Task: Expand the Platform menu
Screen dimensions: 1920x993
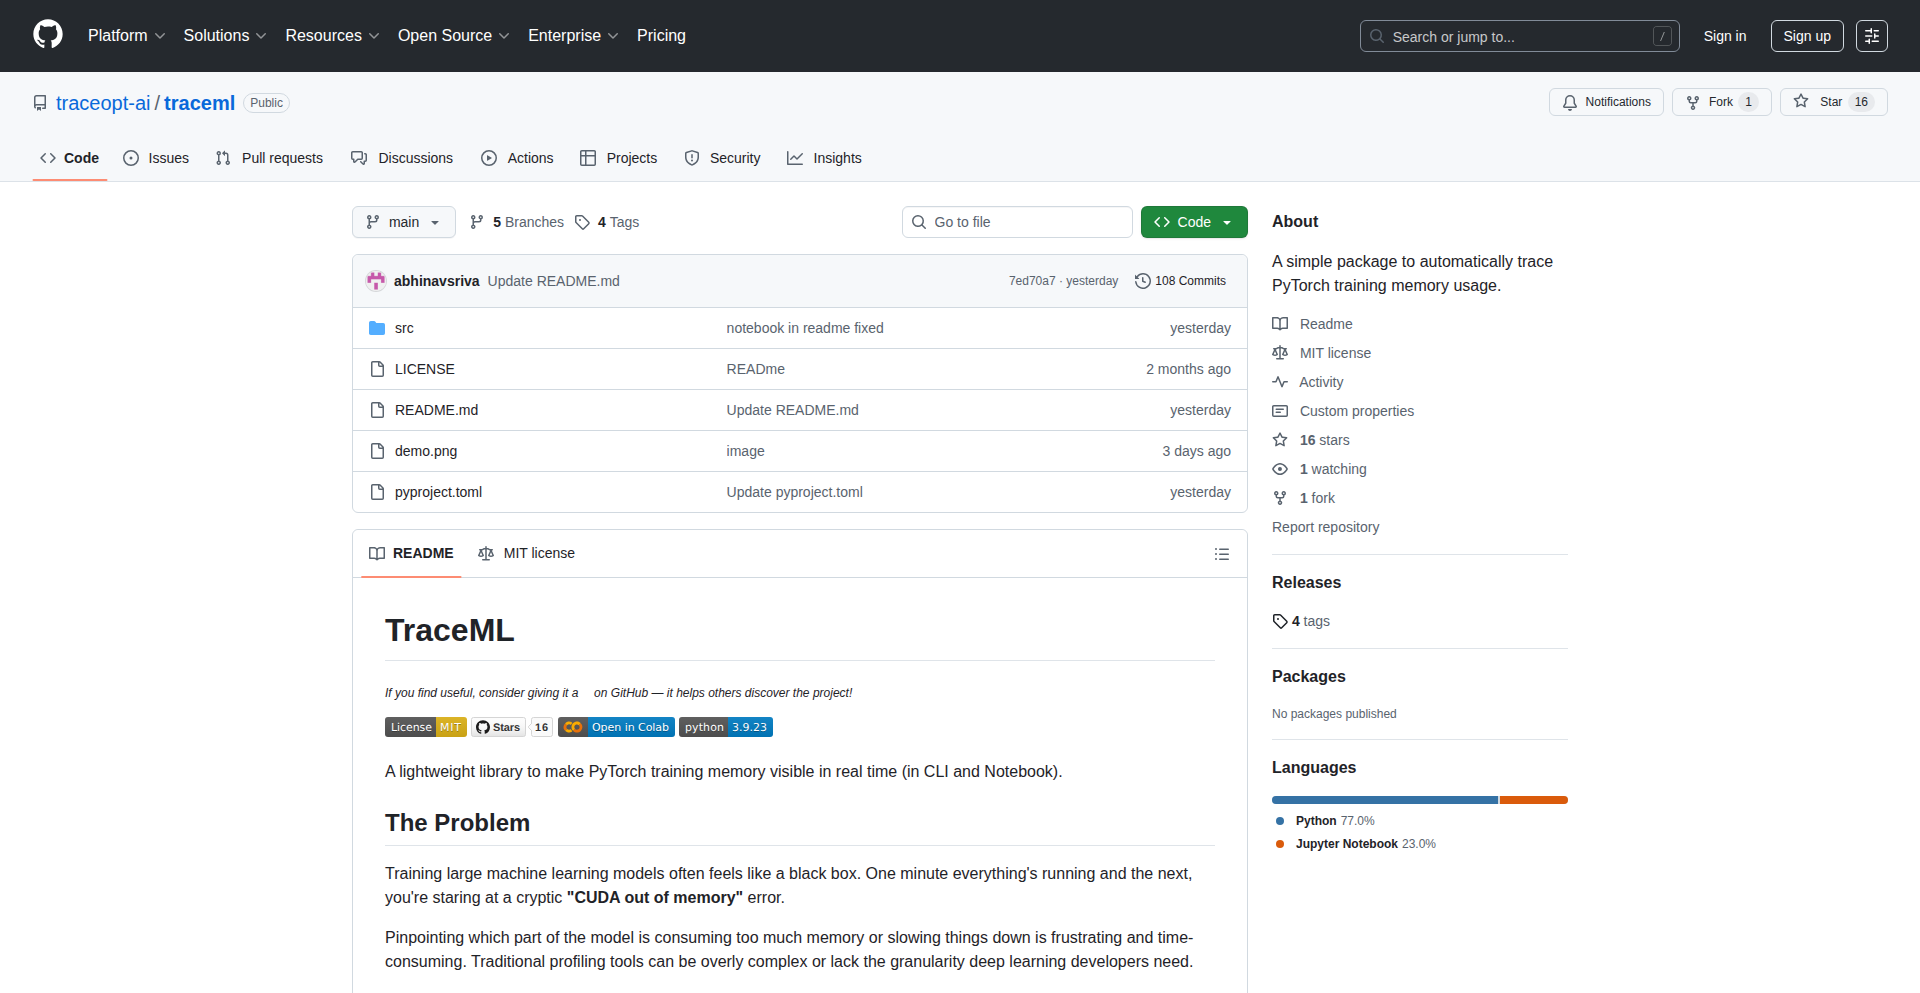Action: point(126,36)
